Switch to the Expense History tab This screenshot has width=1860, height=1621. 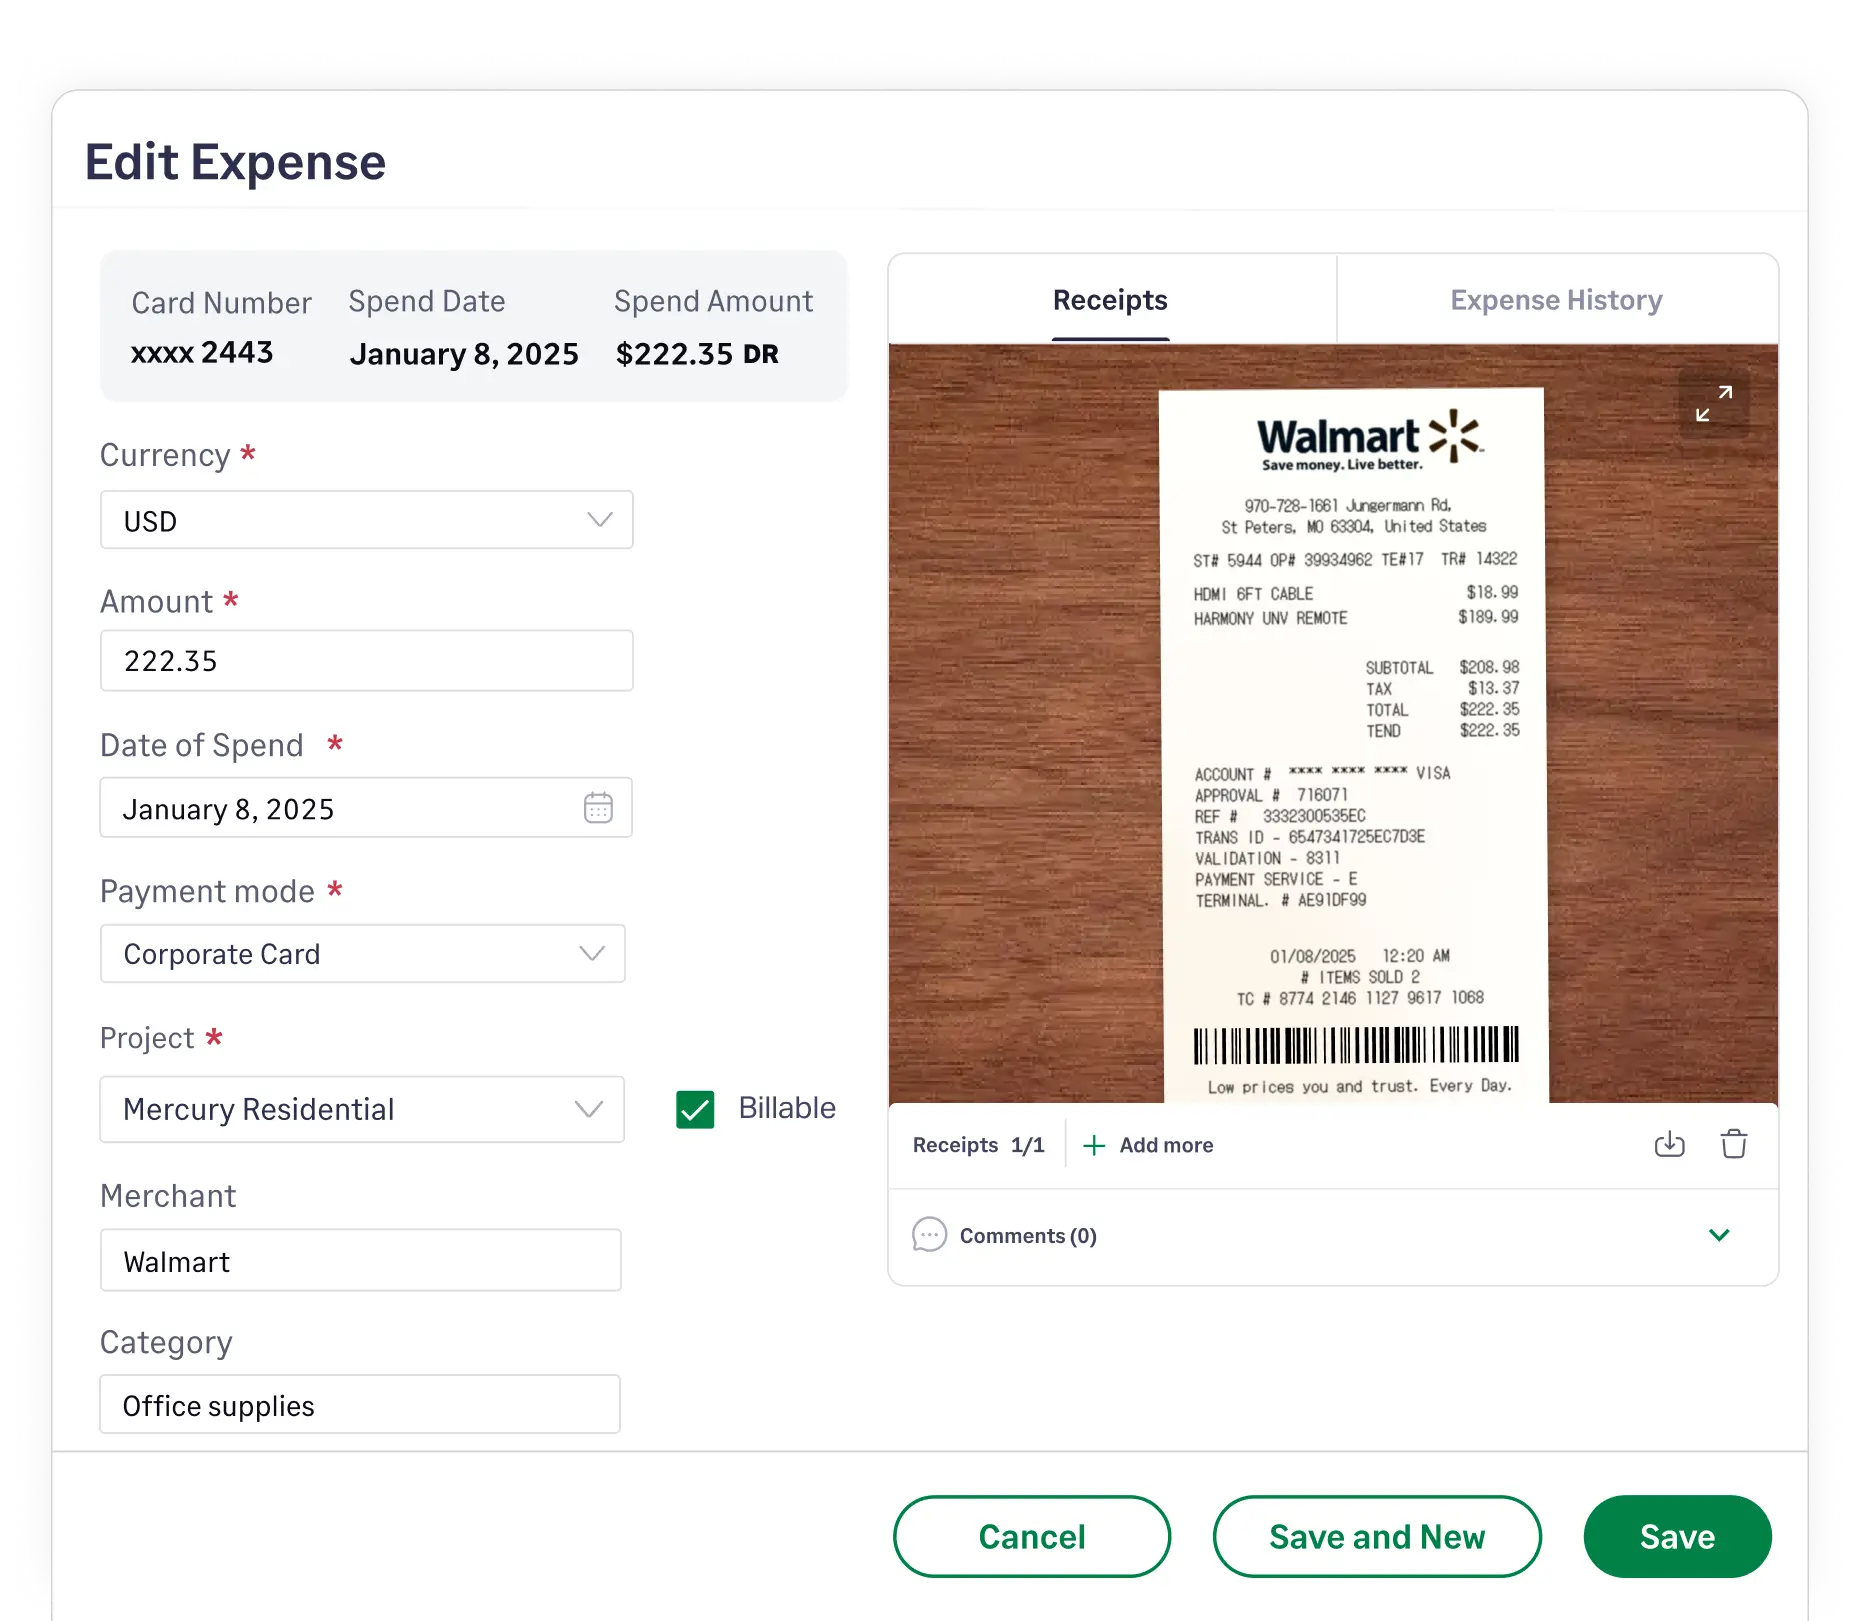coord(1556,299)
